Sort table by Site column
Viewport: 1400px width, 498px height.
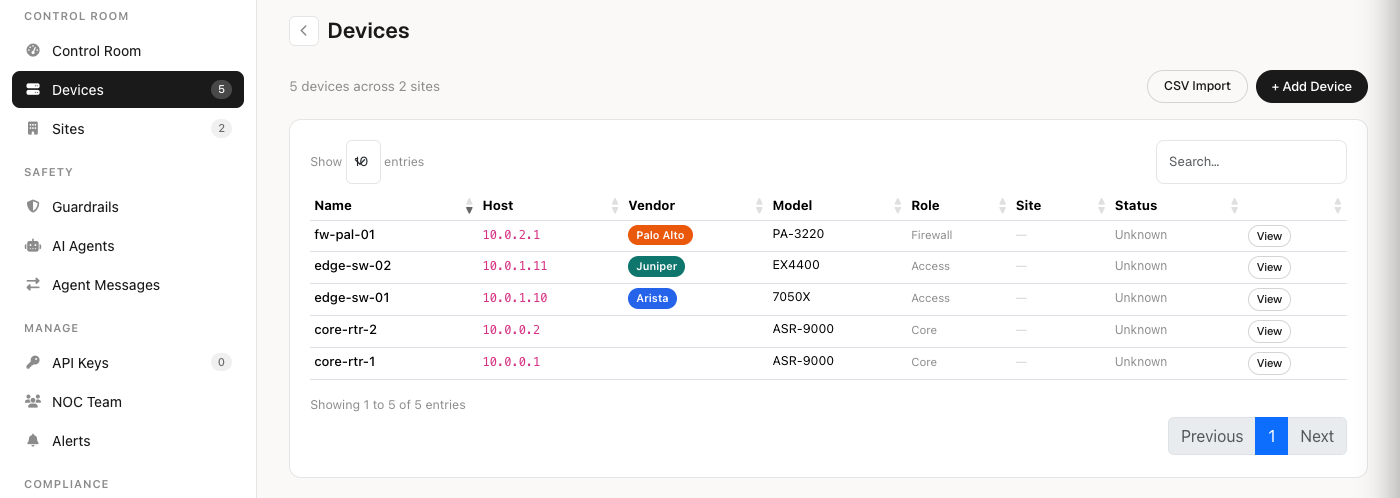click(1061, 205)
